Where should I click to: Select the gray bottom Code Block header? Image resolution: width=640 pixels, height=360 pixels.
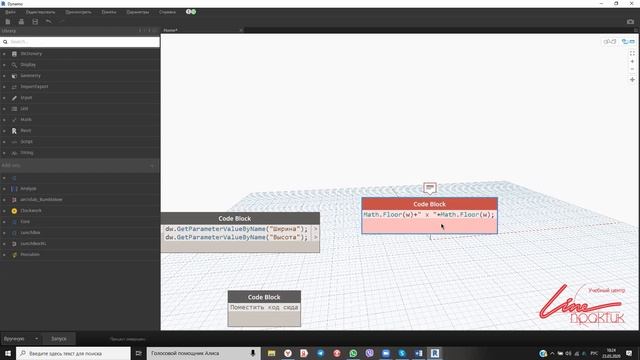(264, 297)
